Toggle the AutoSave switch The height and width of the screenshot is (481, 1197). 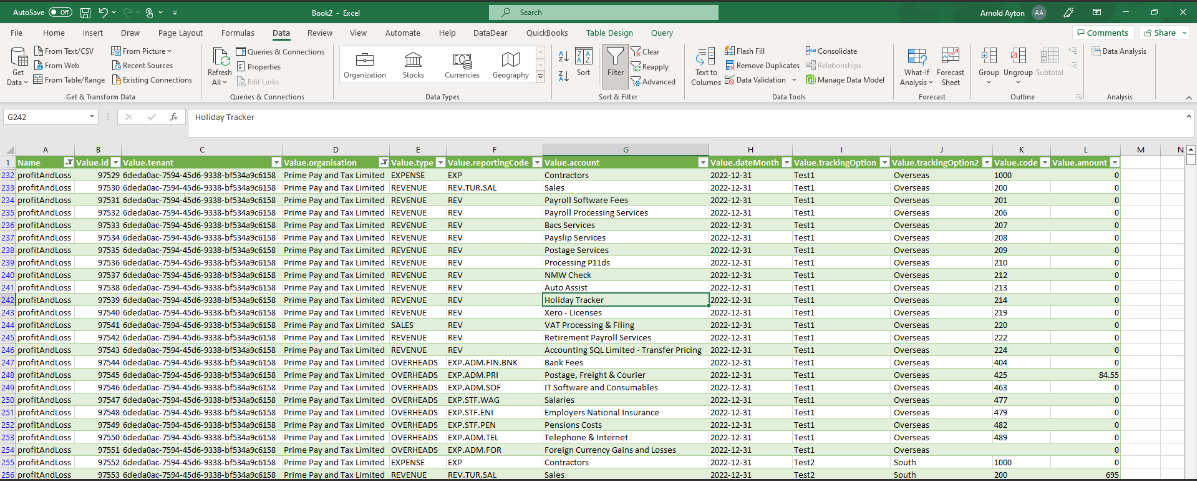[59, 12]
